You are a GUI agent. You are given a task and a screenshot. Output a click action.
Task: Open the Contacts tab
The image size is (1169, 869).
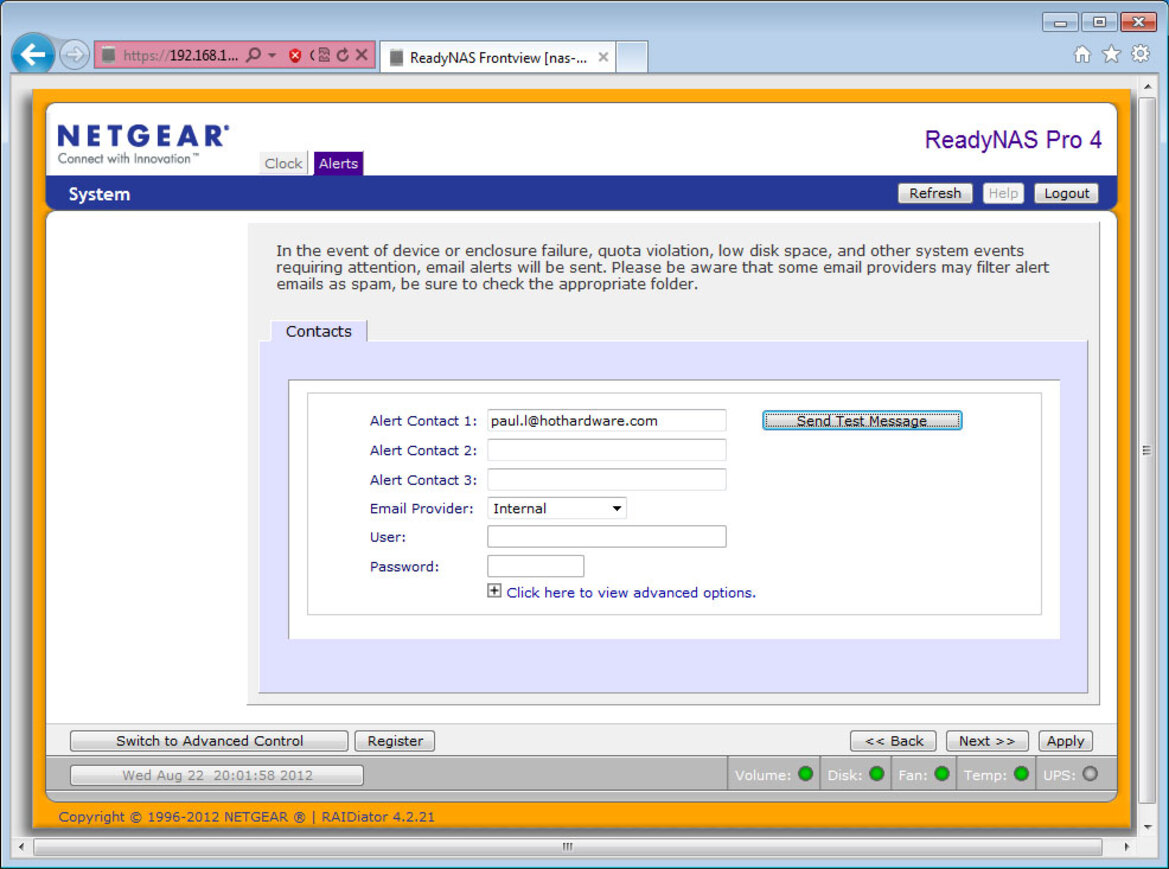coord(318,331)
